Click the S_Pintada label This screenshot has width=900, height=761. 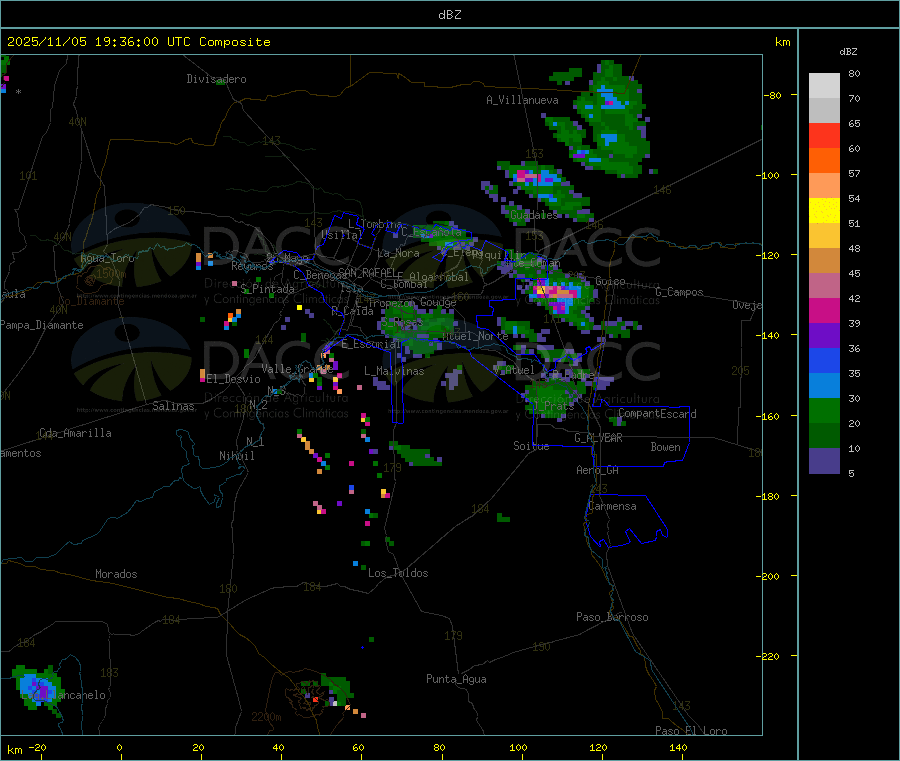point(267,289)
